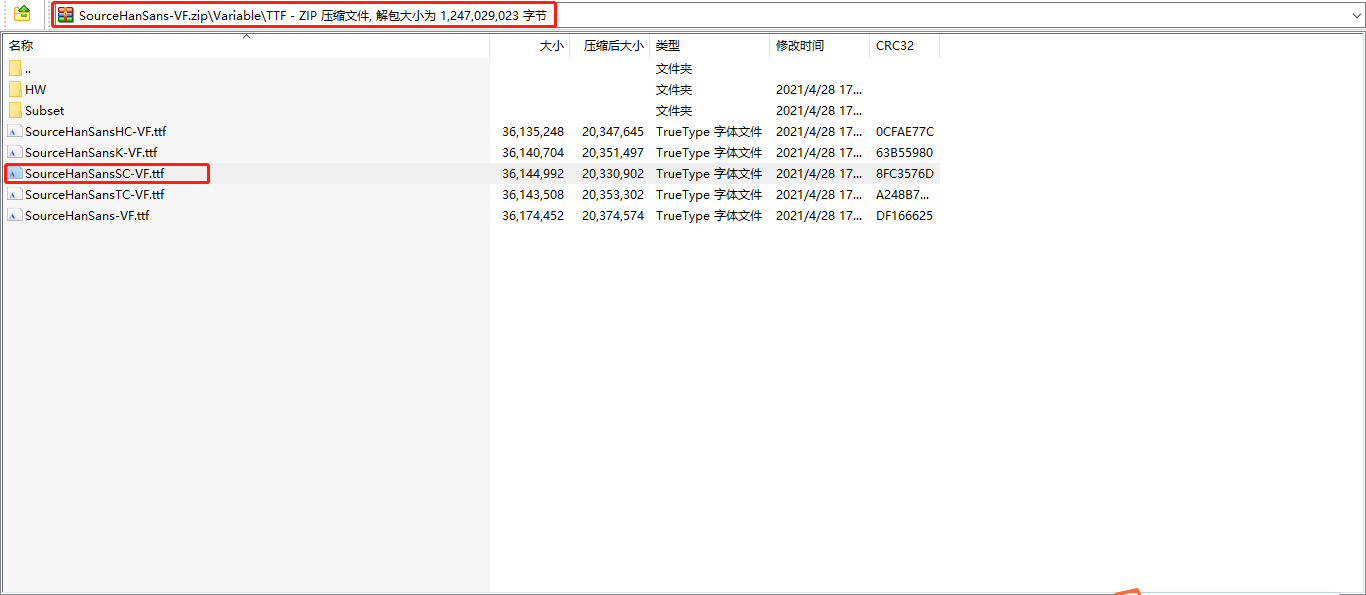Sort by the 修改时间 column header

800,45
